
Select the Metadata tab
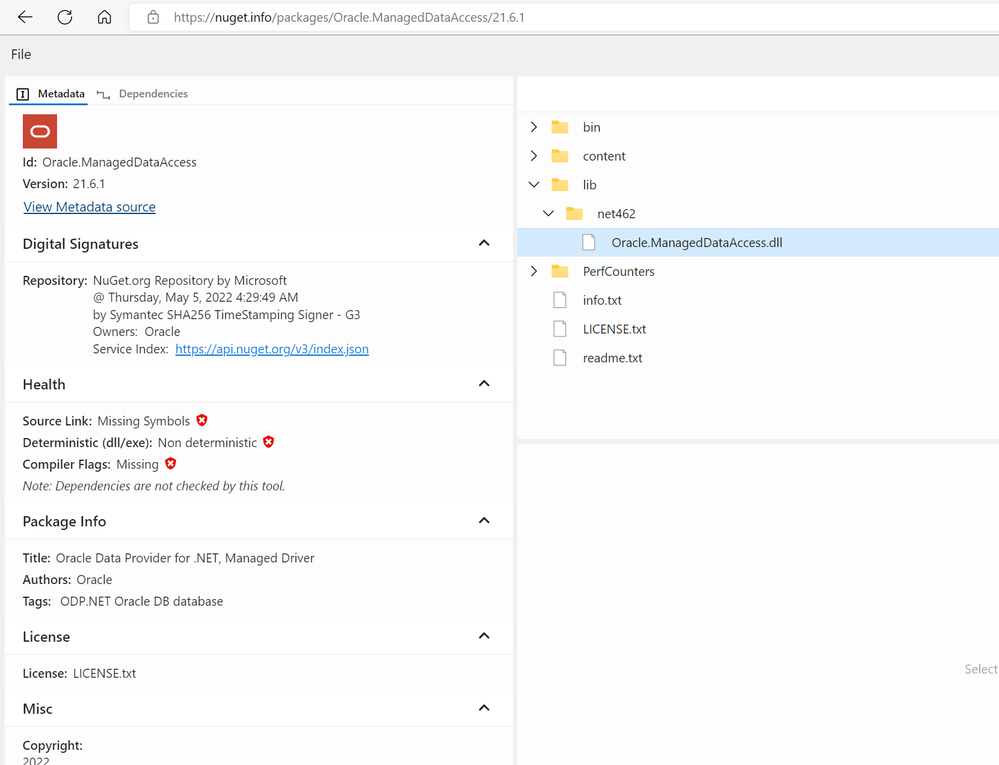click(60, 94)
